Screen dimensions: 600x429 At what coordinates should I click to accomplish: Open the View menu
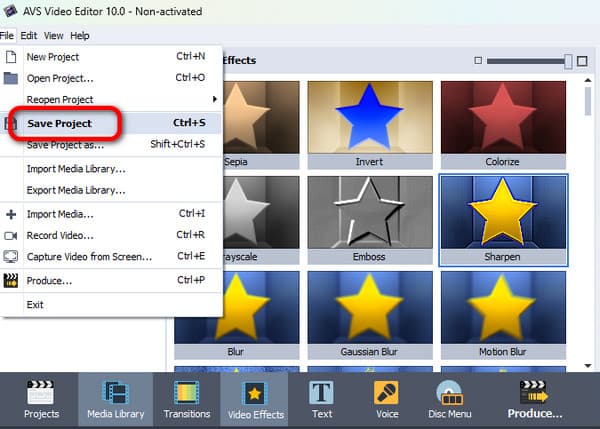[54, 36]
